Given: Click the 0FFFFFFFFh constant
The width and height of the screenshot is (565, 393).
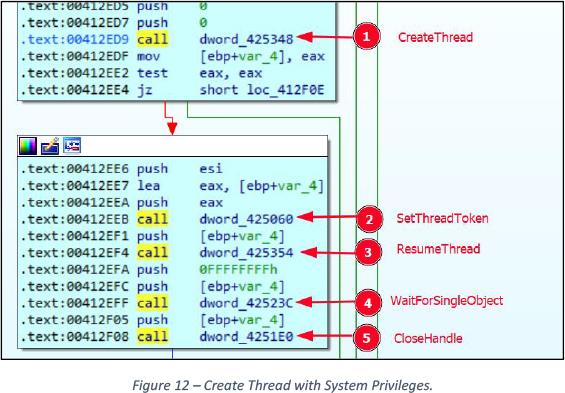Looking at the screenshot, I should click(239, 269).
